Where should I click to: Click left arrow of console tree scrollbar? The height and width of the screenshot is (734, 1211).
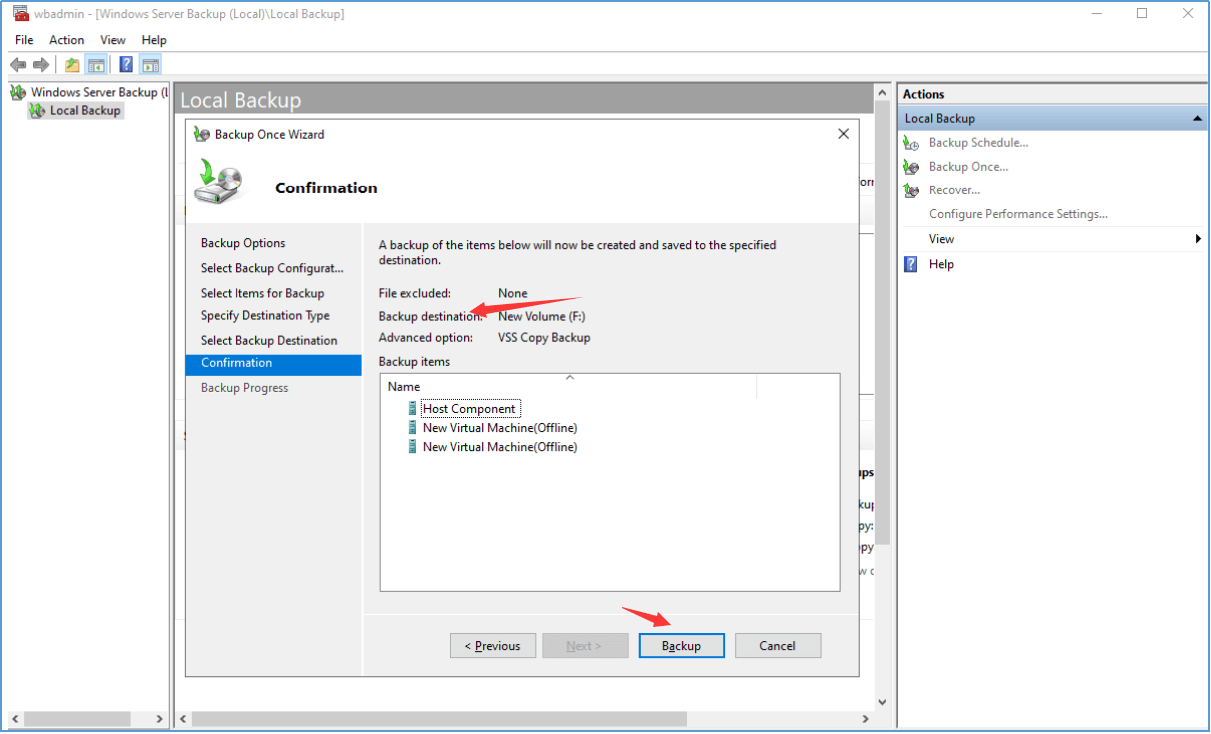pos(14,719)
